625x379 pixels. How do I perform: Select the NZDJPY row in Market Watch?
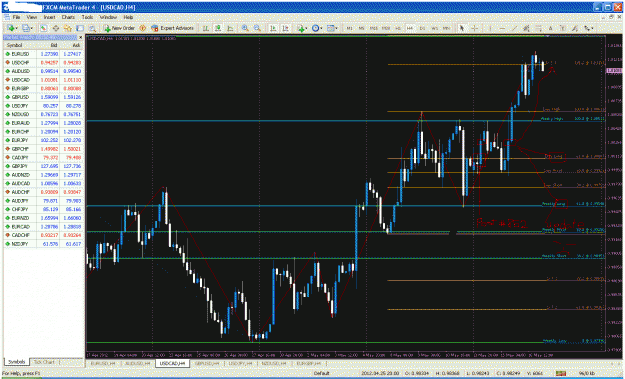click(x=43, y=244)
